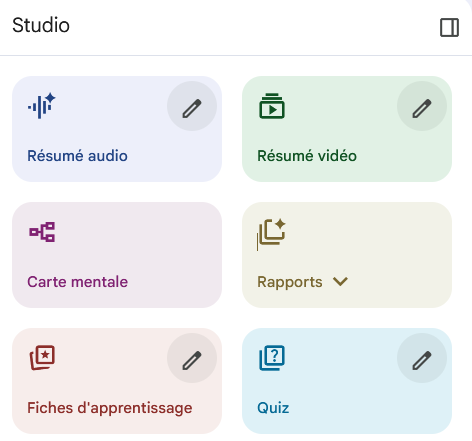Click the Rapports text label
472x441 pixels.
pyautogui.click(x=290, y=282)
